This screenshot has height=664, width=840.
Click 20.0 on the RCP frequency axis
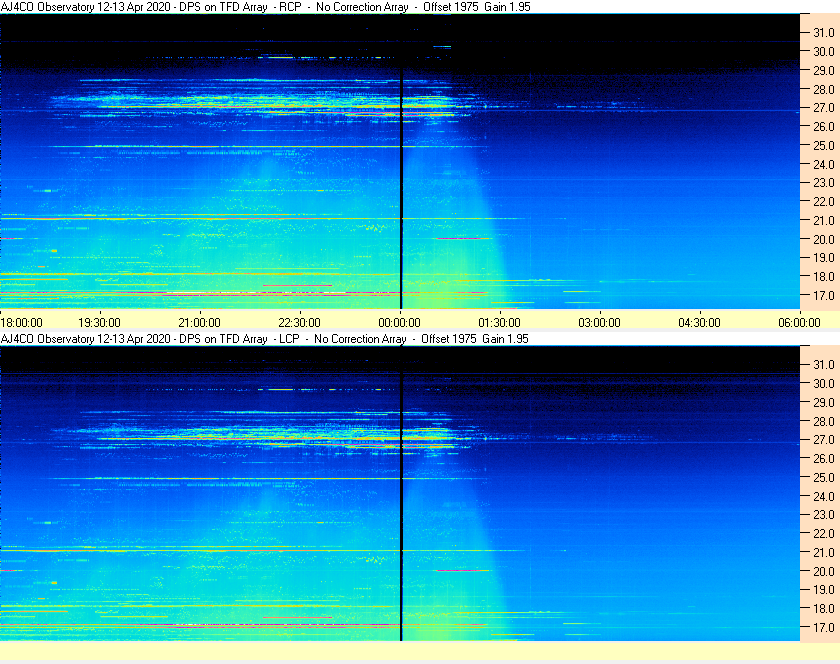coord(824,239)
